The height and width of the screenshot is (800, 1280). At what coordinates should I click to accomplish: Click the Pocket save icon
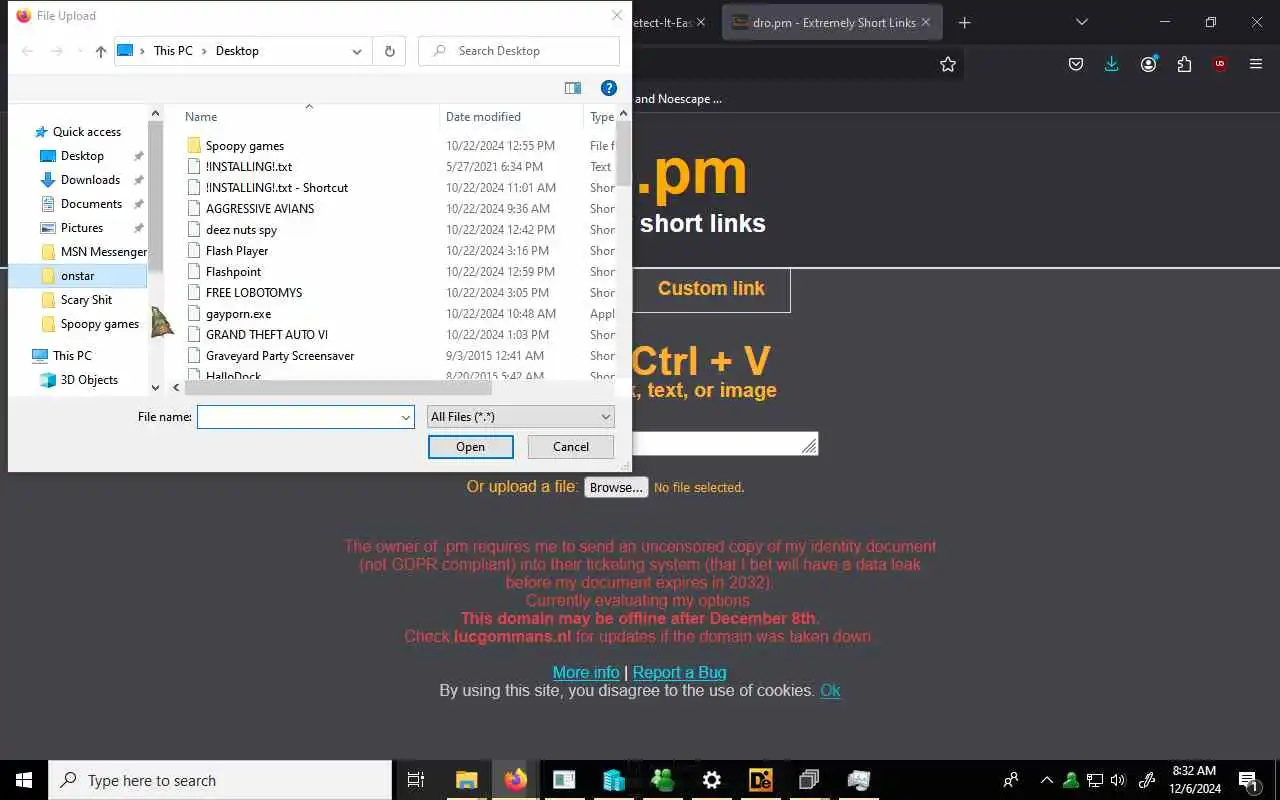click(1076, 64)
